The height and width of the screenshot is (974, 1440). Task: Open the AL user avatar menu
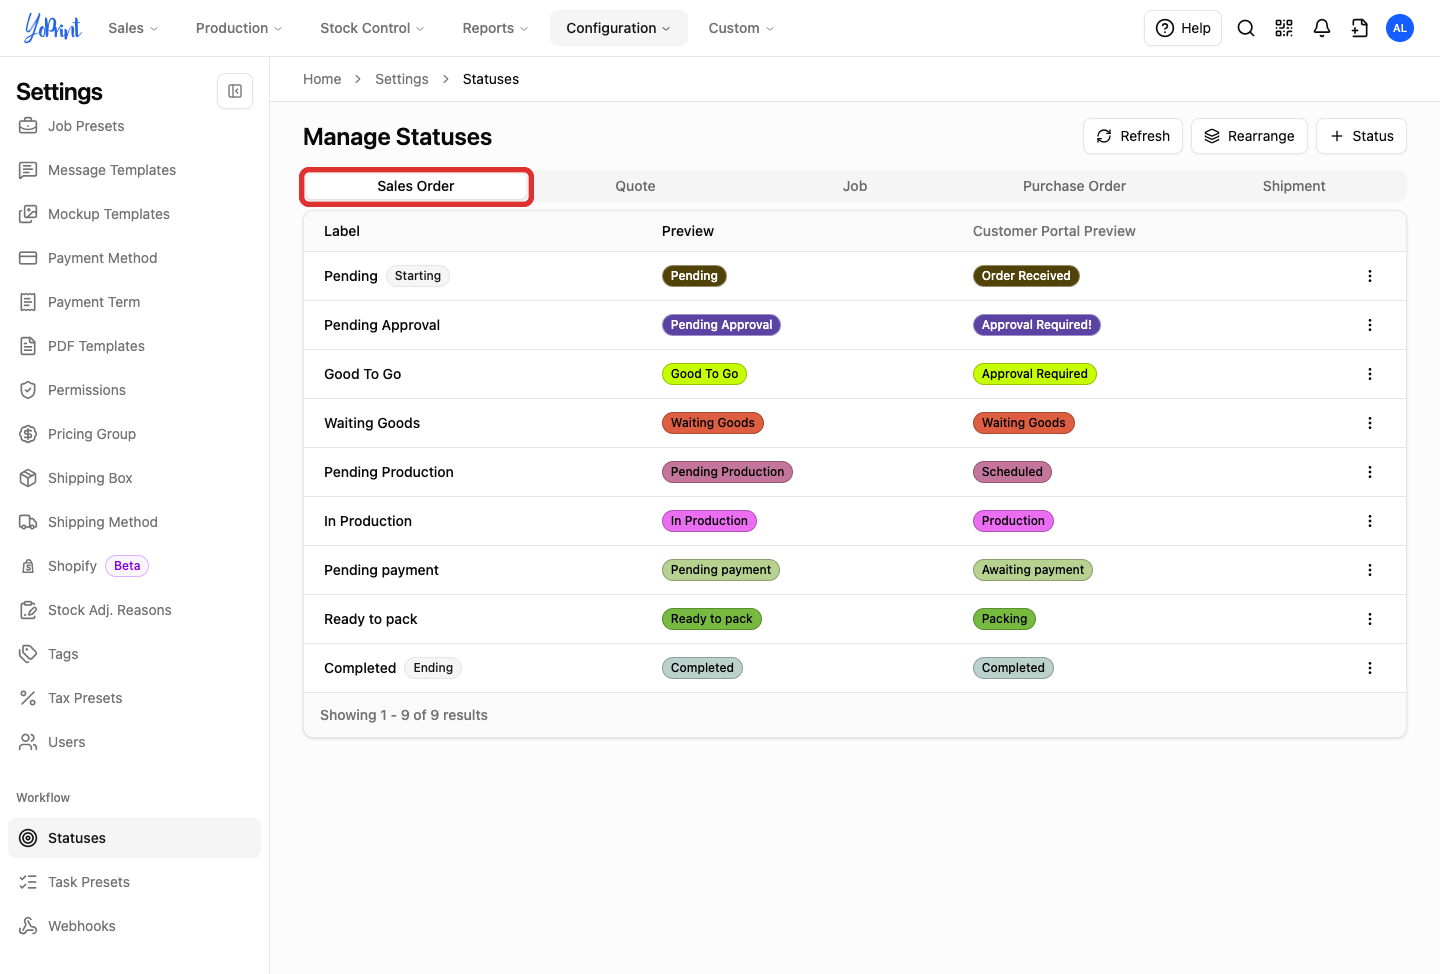1400,28
